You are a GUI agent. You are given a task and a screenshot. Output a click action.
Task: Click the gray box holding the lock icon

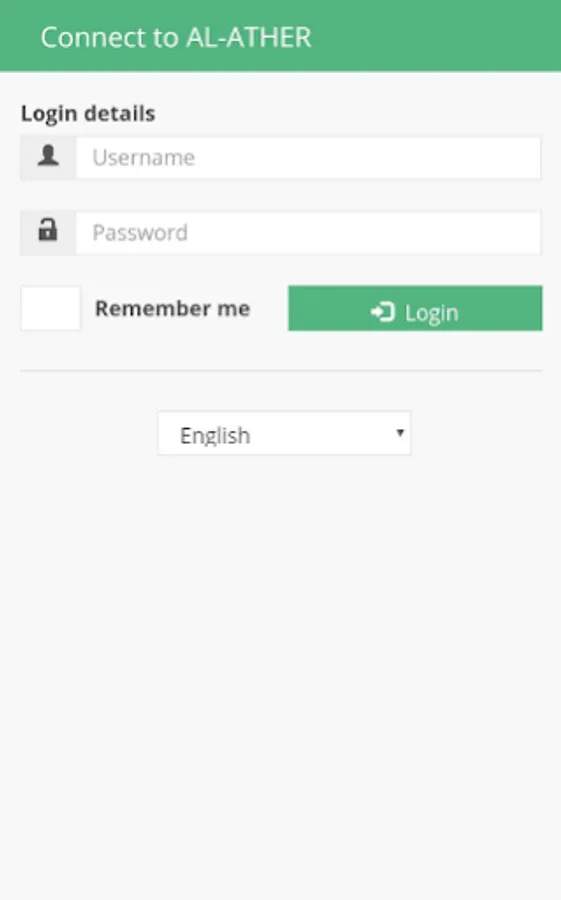(48, 233)
